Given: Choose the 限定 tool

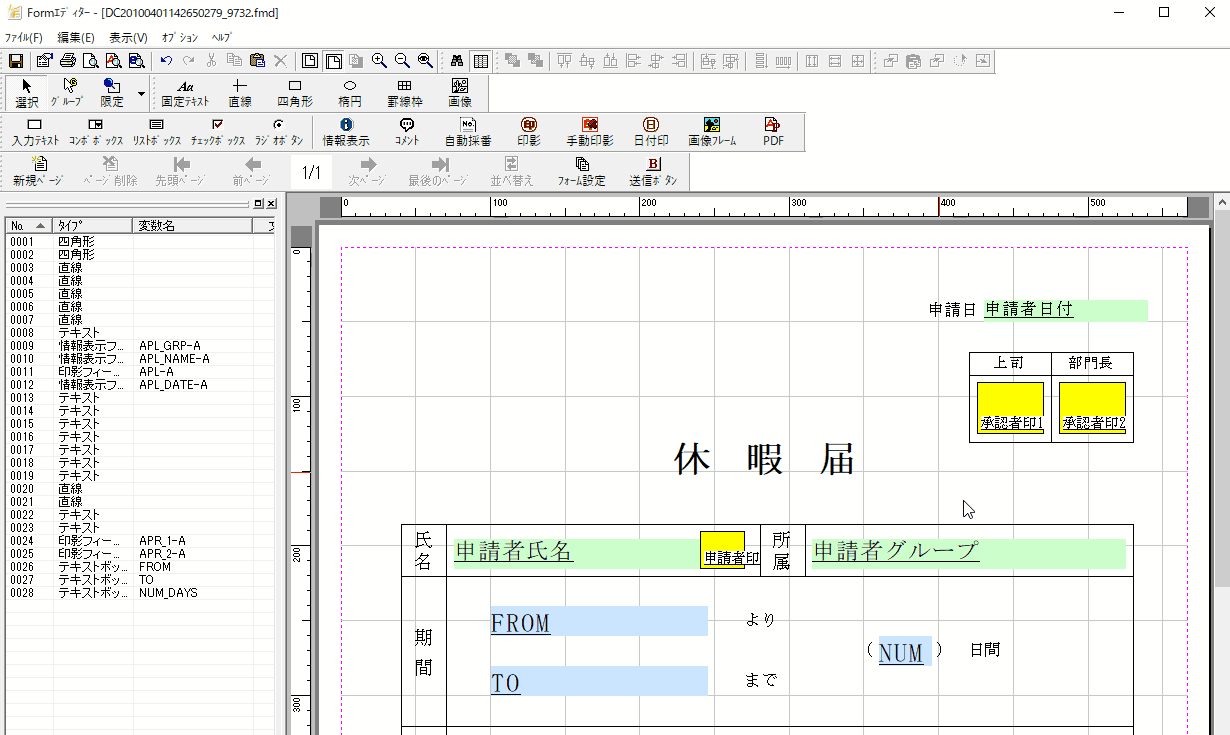Looking at the screenshot, I should pos(112,93).
